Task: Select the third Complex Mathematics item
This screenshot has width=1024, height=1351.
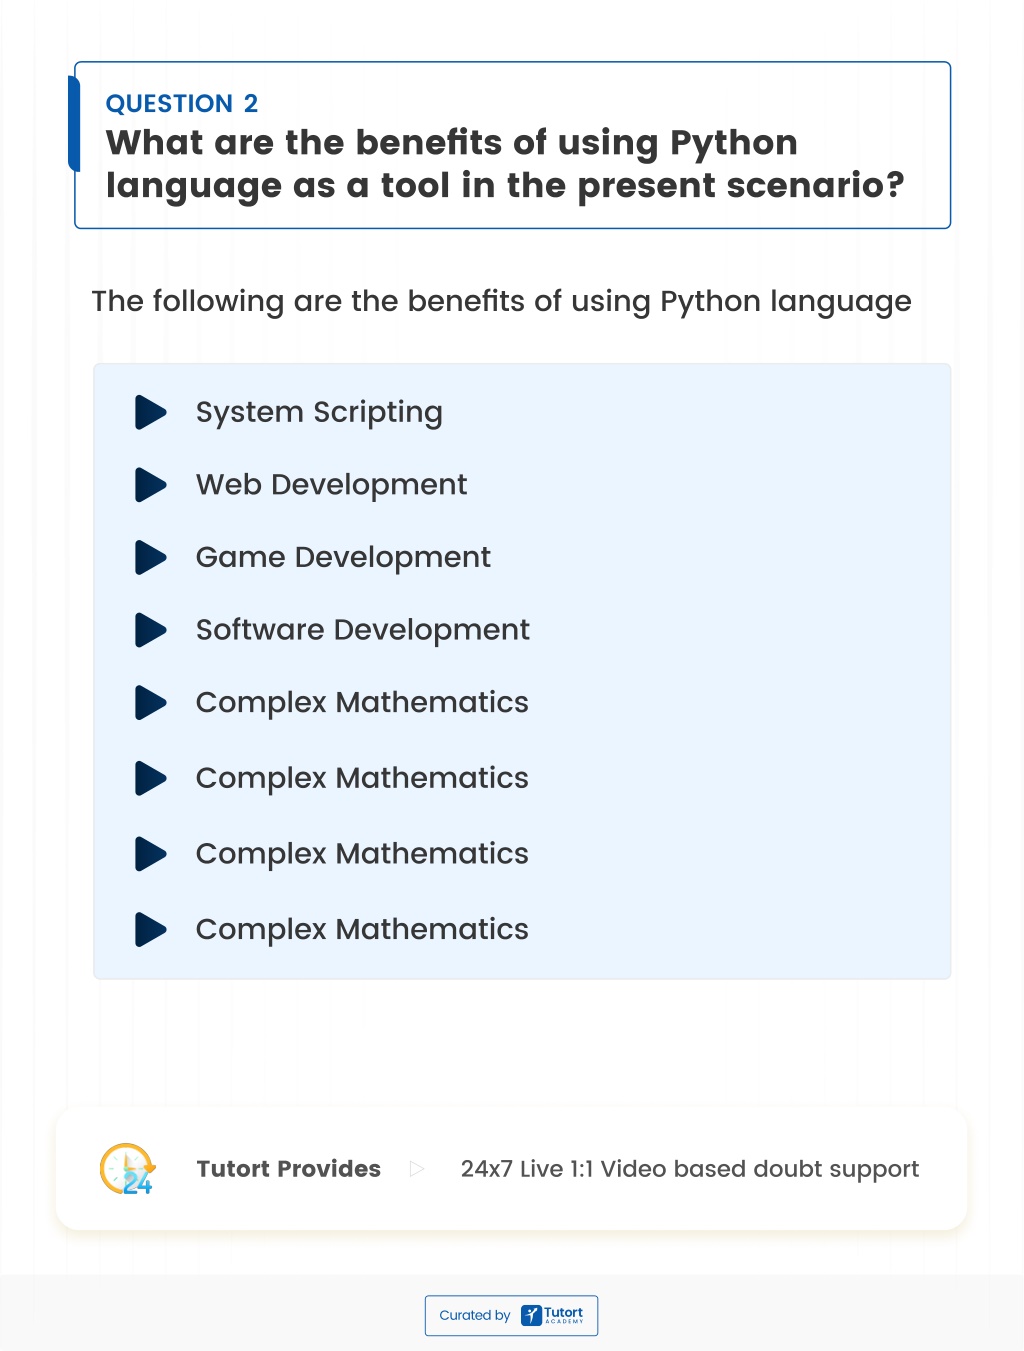Action: [362, 854]
